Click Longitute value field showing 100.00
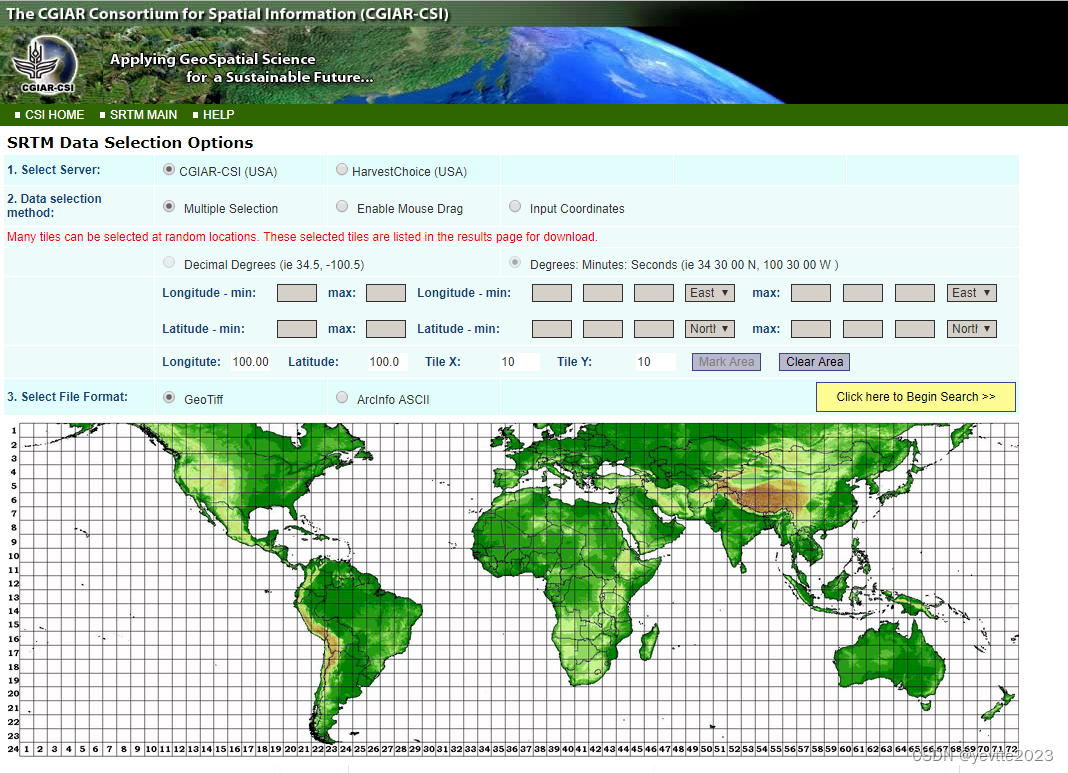Image resolution: width=1068 pixels, height=773 pixels. coord(251,362)
